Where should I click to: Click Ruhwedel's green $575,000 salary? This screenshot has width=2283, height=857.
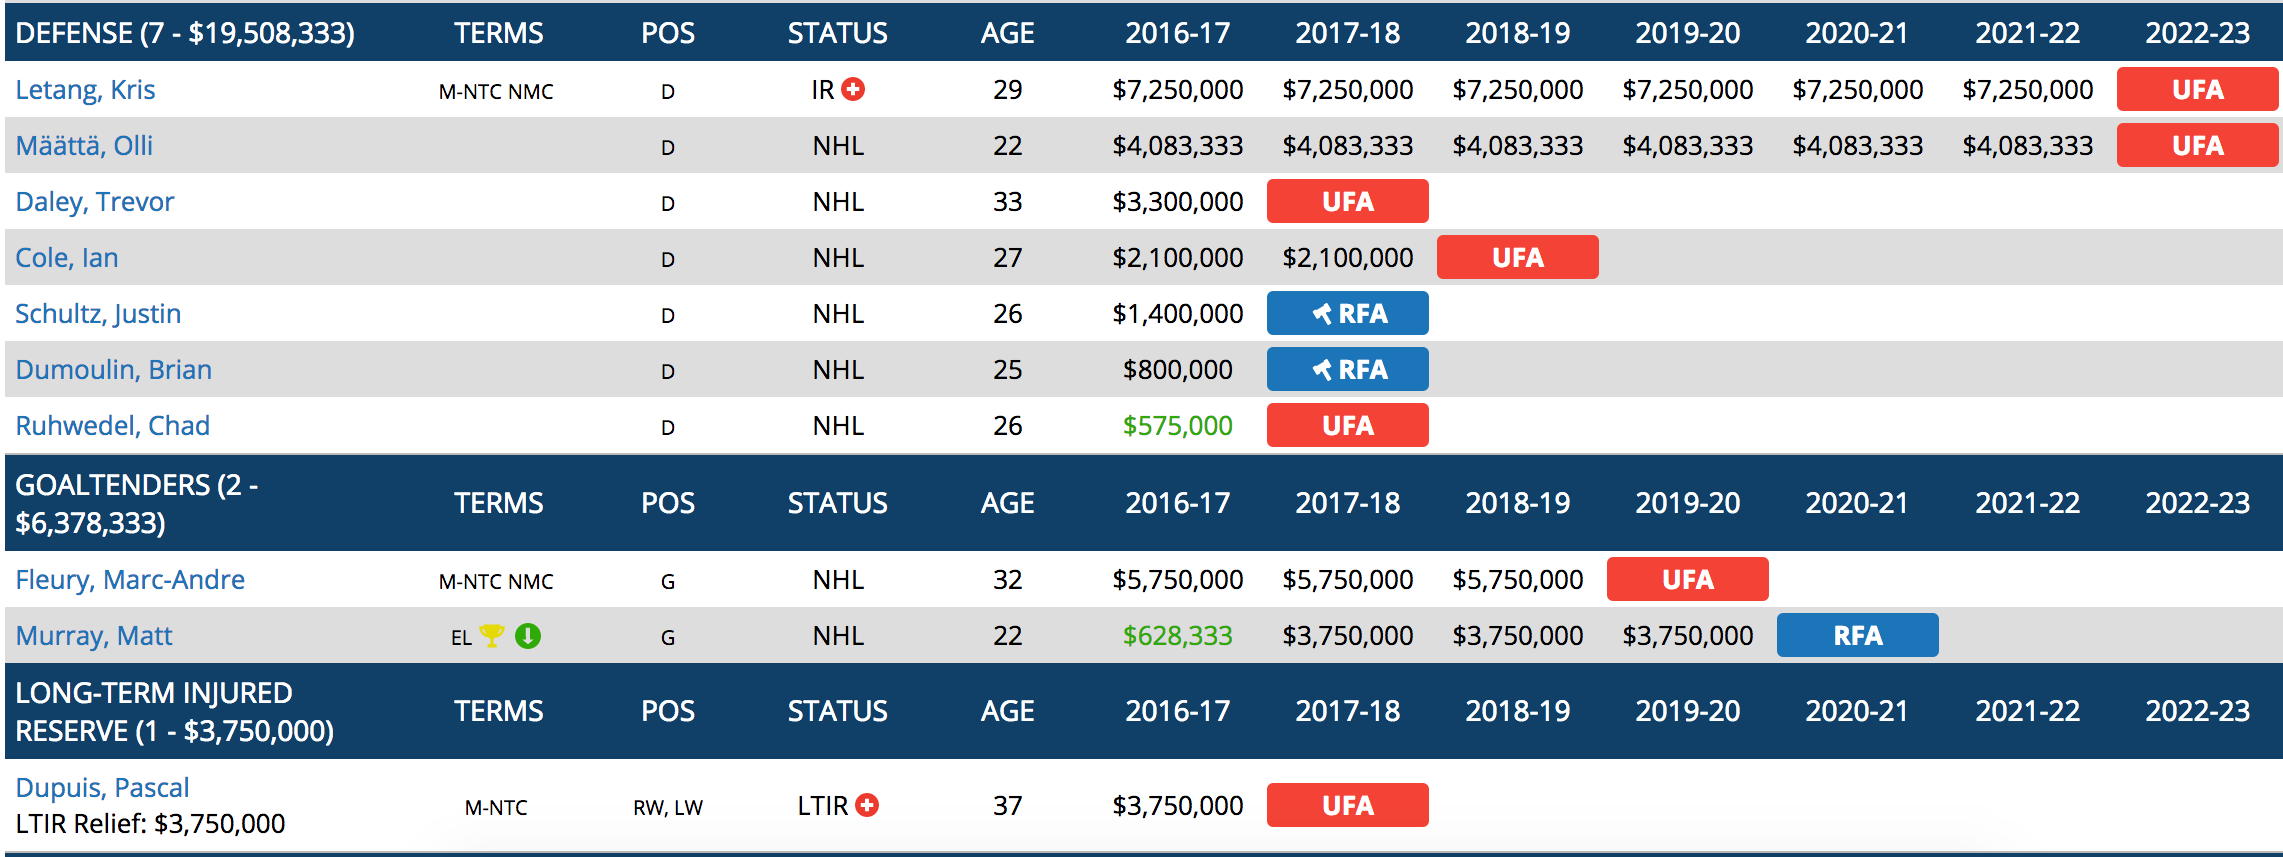1177,426
